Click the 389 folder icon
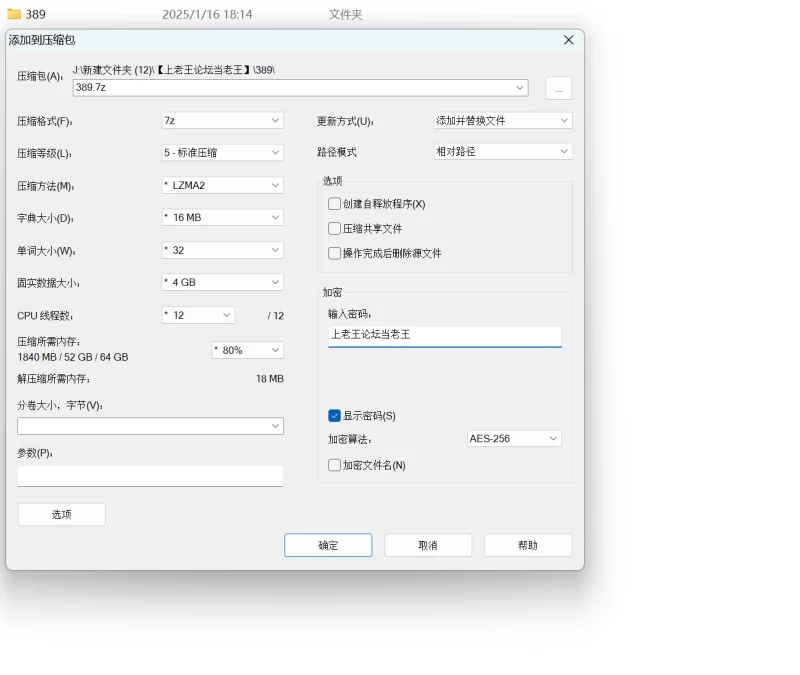The width and height of the screenshot is (800, 675). (x=14, y=14)
